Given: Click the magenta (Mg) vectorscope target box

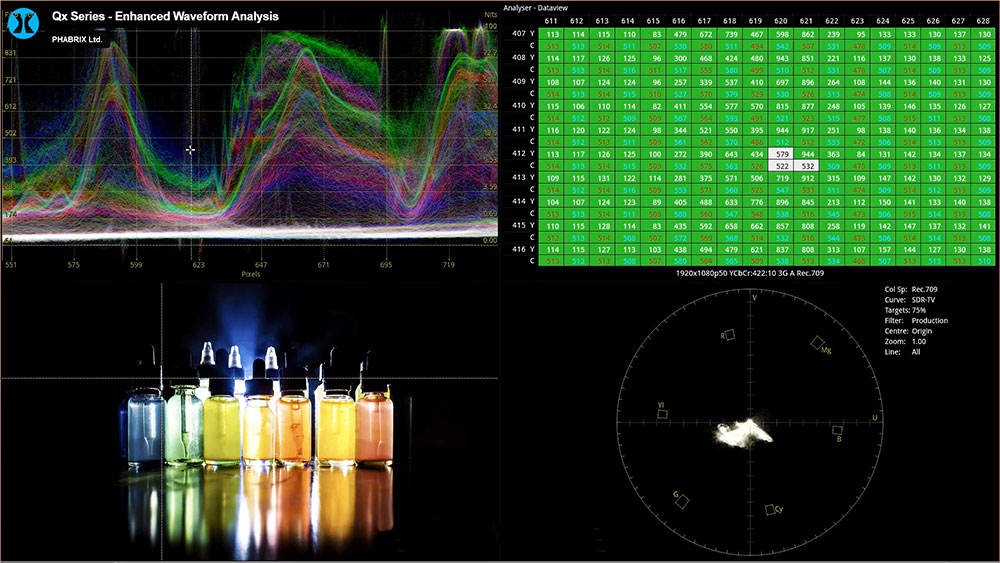Looking at the screenshot, I should pyautogui.click(x=816, y=342).
